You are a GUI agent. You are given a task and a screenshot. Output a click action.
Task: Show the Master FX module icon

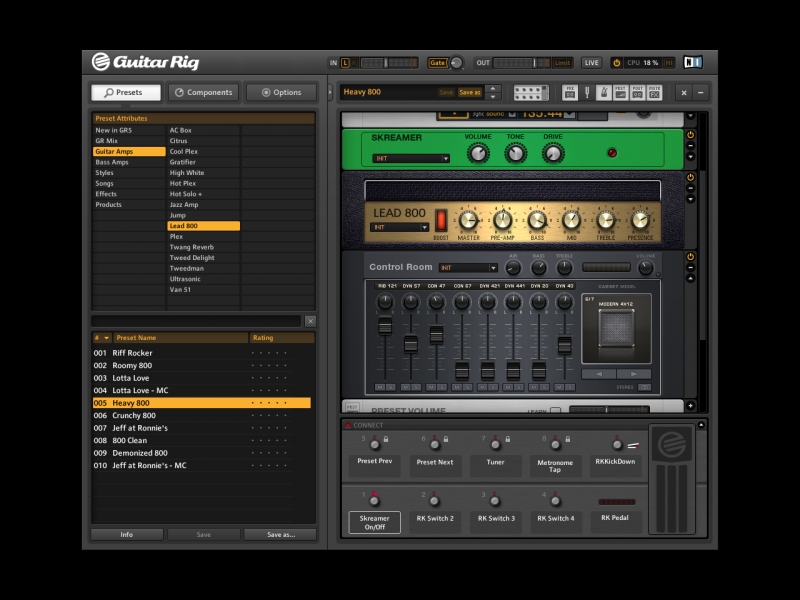654,92
